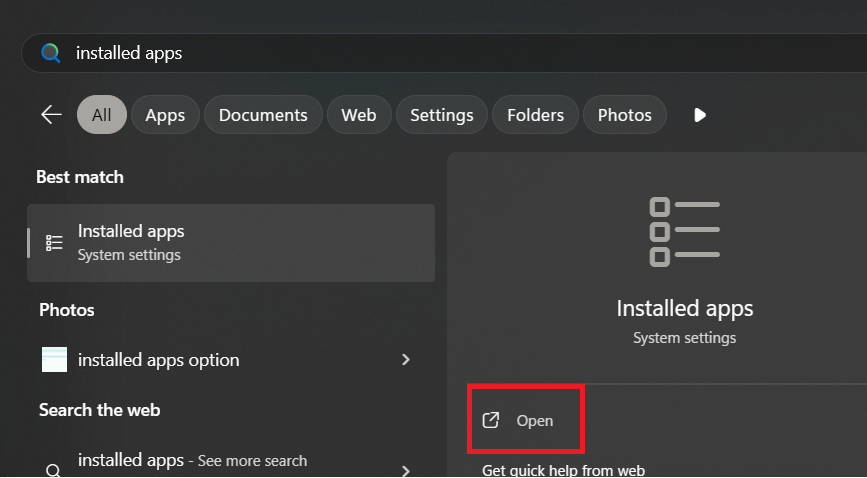This screenshot has width=867, height=478.
Task: Click the "installed apps option" photo thumbnail
Action: pos(54,360)
